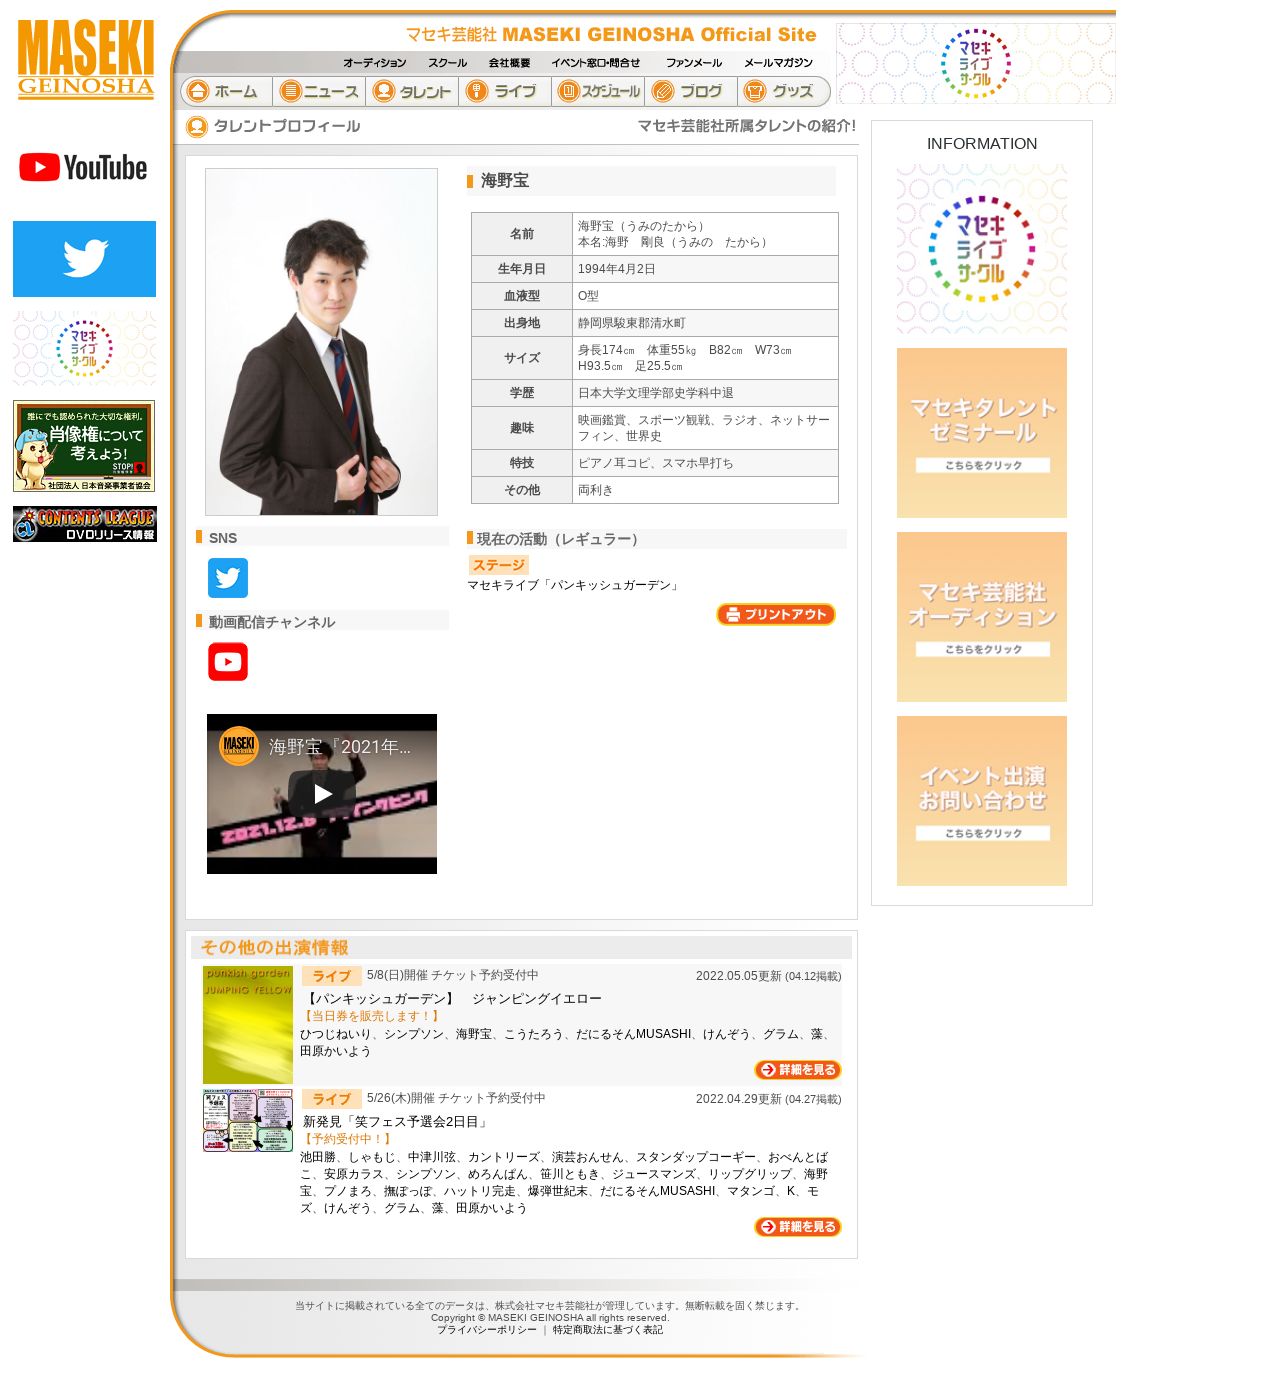The width and height of the screenshot is (1284, 1378).
Task: Click the 日本大学文理学部史学科中退 cell
Action: tap(705, 393)
